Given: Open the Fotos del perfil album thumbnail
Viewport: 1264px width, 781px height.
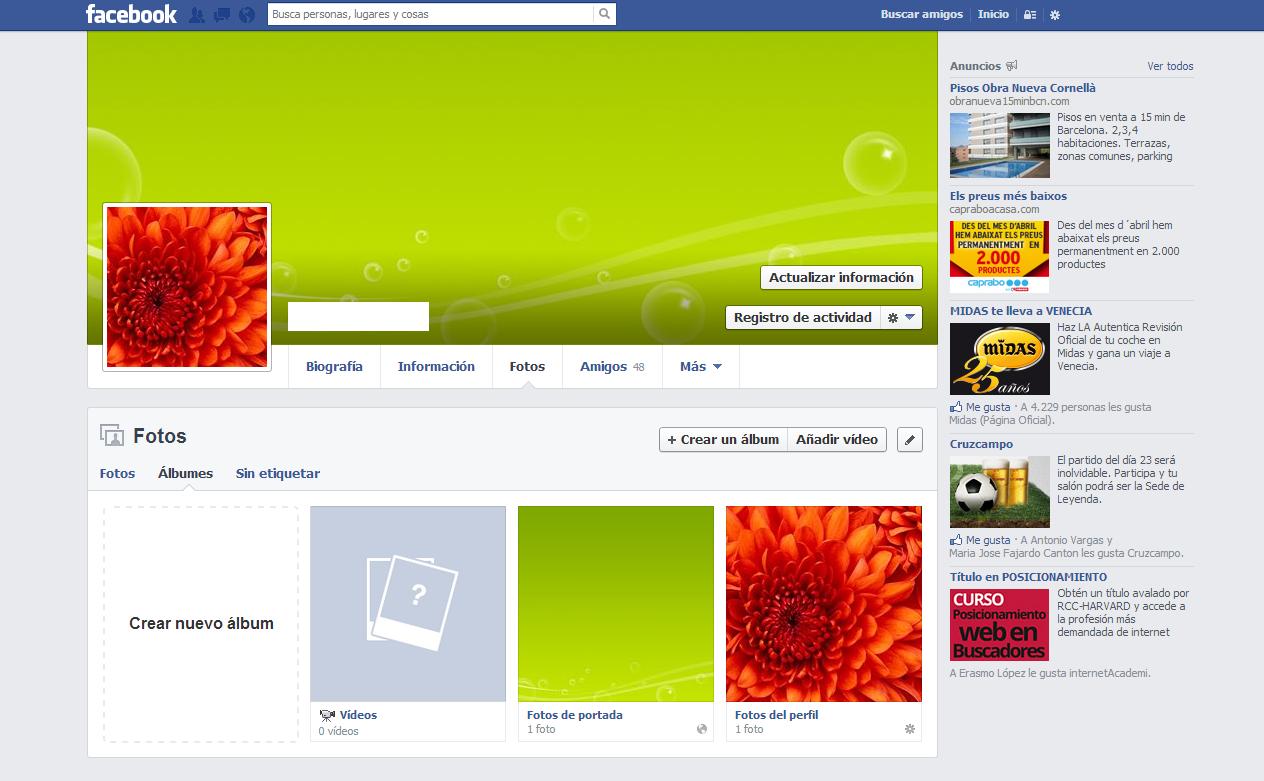Looking at the screenshot, I should (823, 604).
